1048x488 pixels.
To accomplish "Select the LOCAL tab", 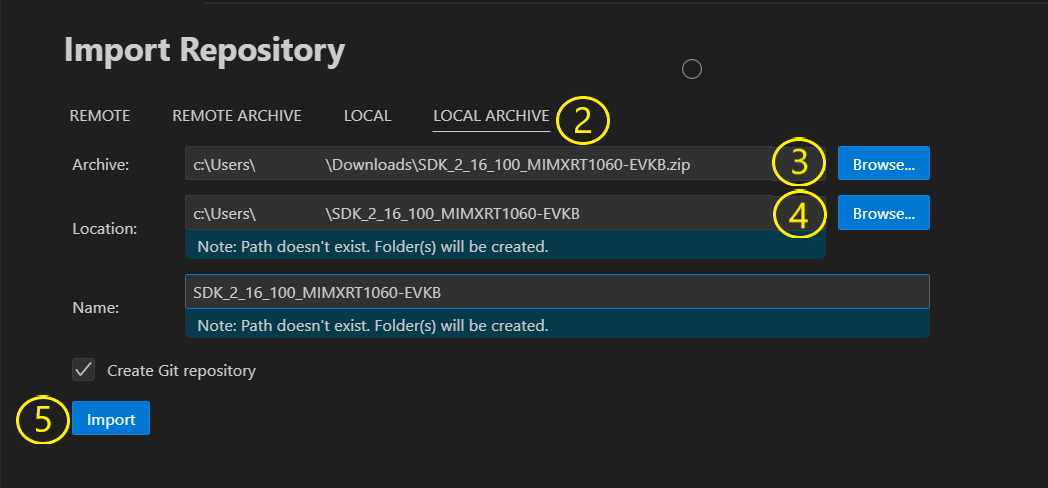I will (367, 116).
